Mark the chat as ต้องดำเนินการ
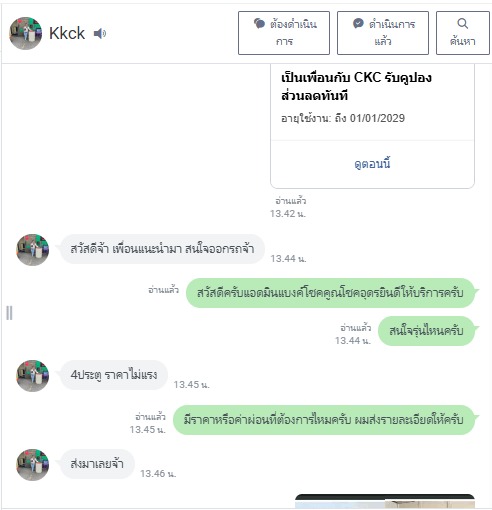 [x=284, y=33]
